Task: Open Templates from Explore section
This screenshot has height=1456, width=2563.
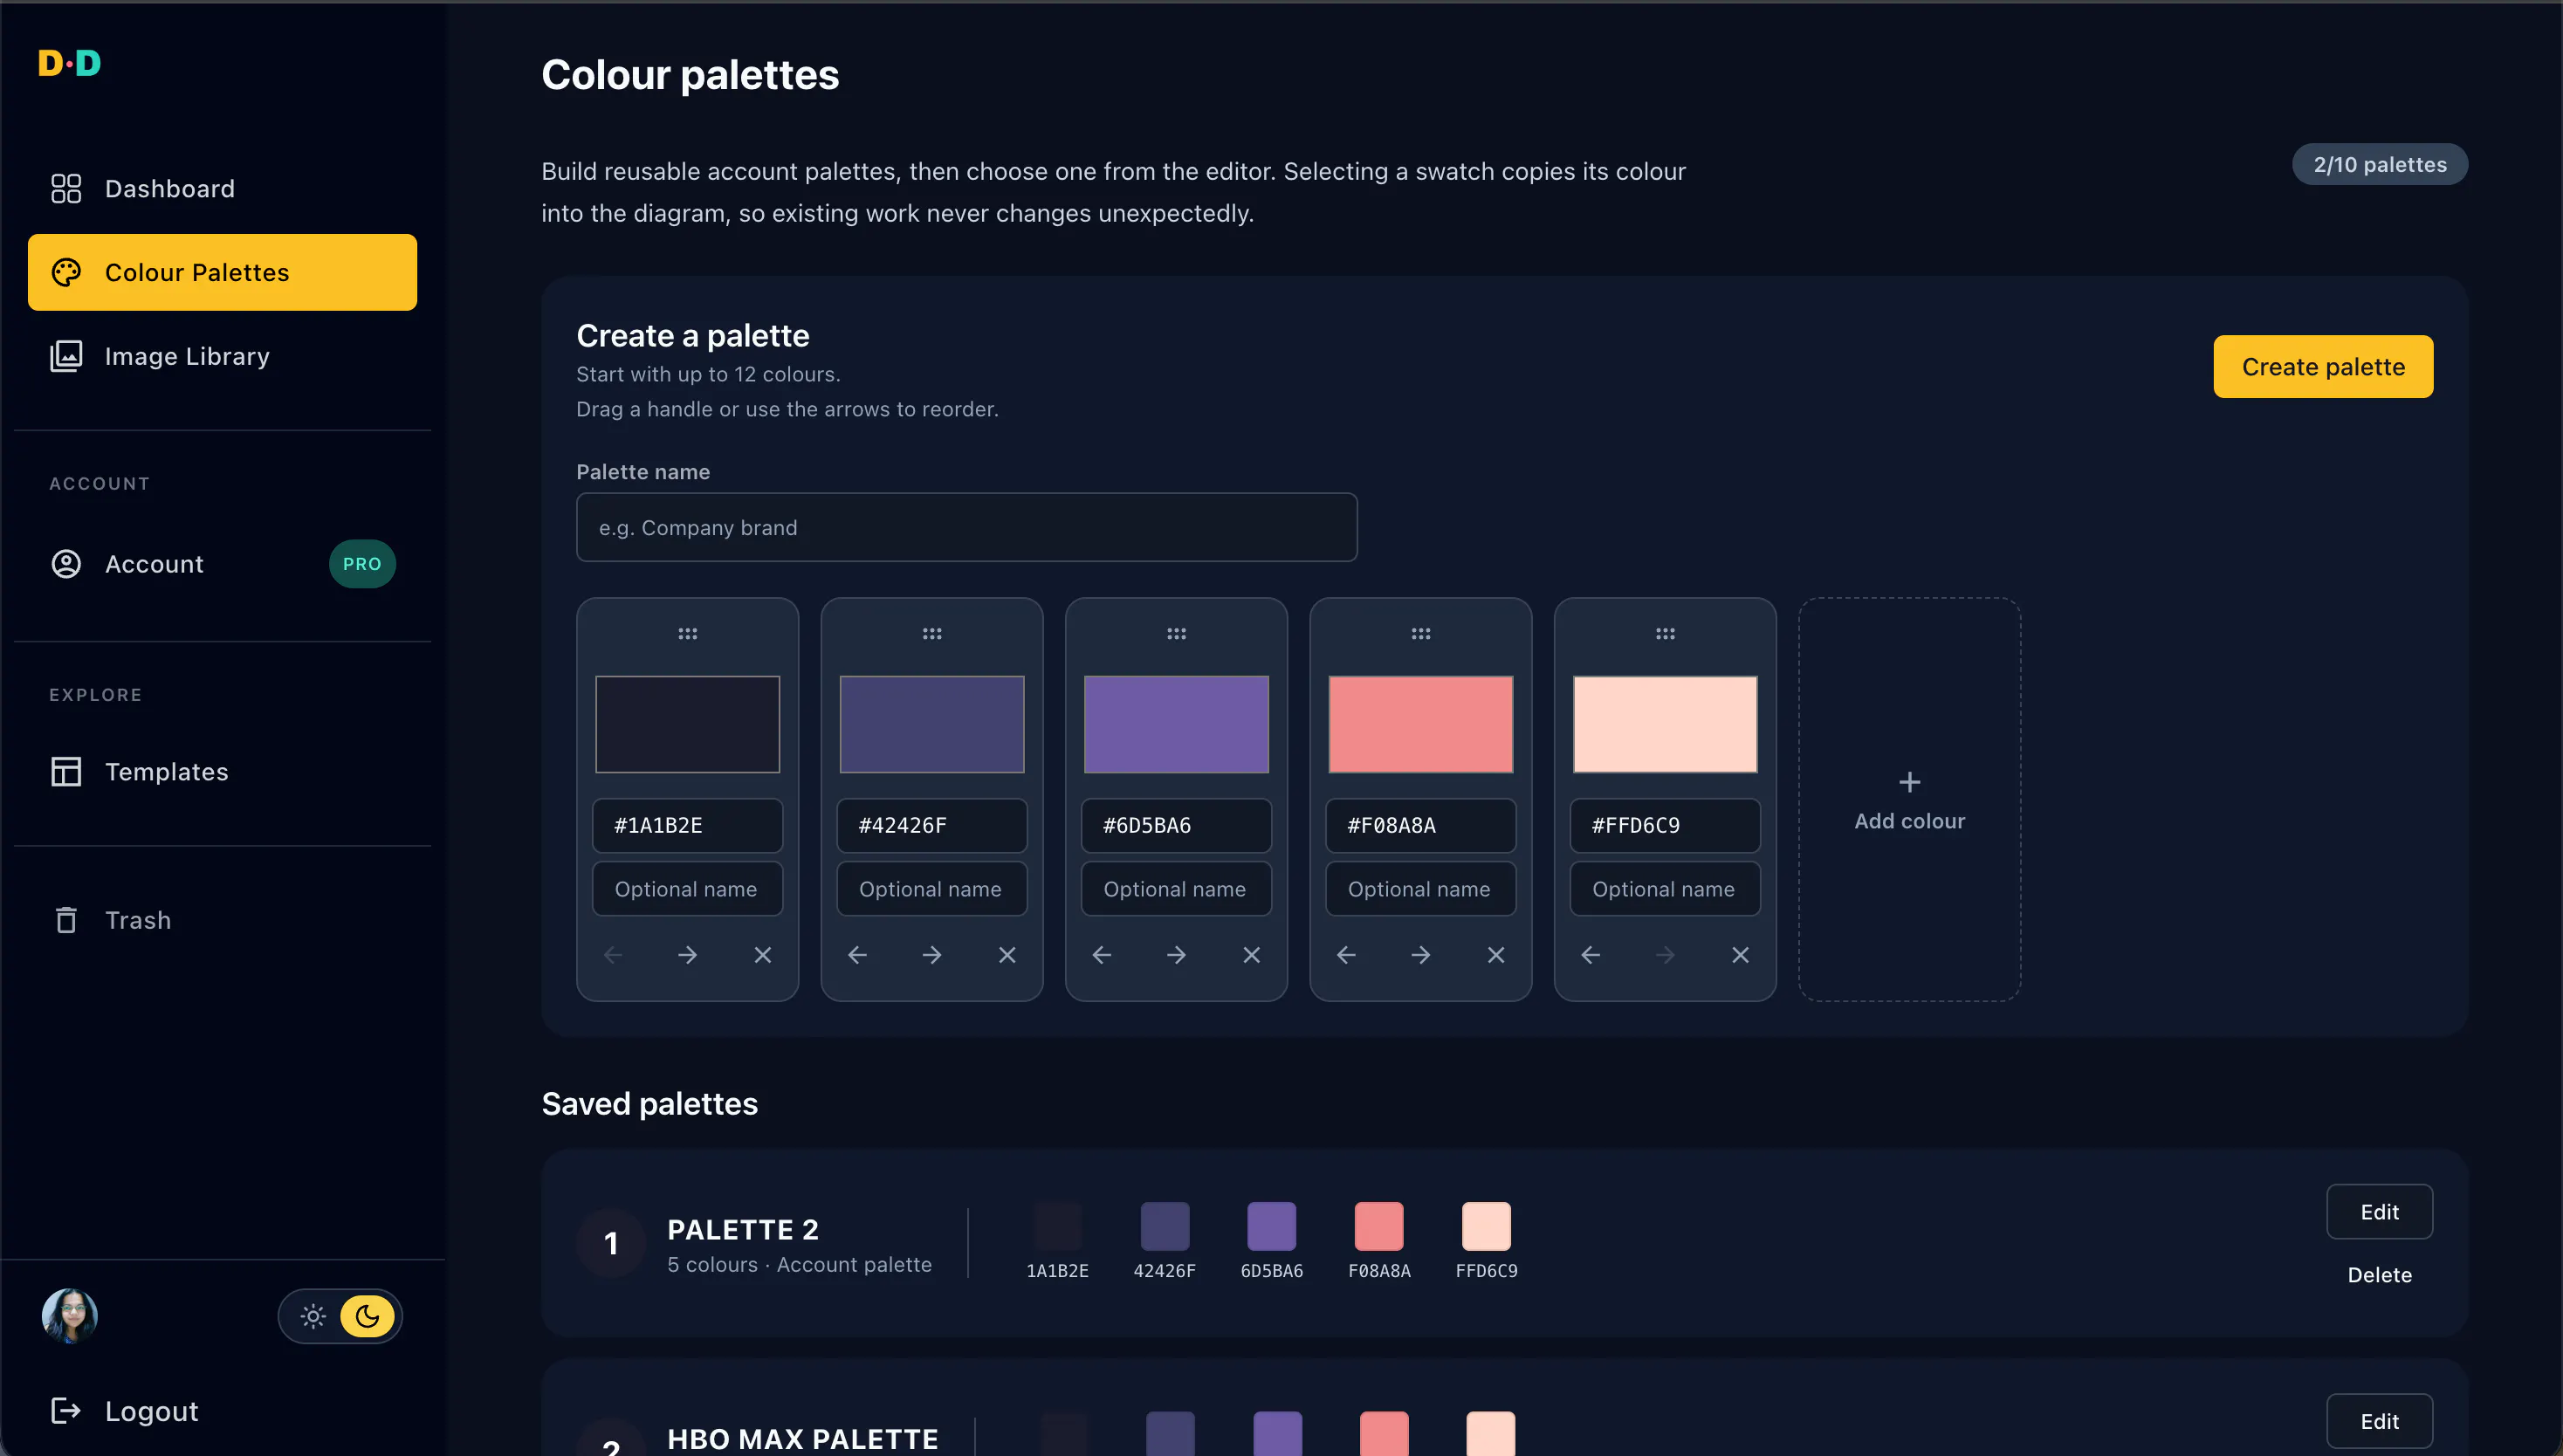Action: (x=222, y=771)
